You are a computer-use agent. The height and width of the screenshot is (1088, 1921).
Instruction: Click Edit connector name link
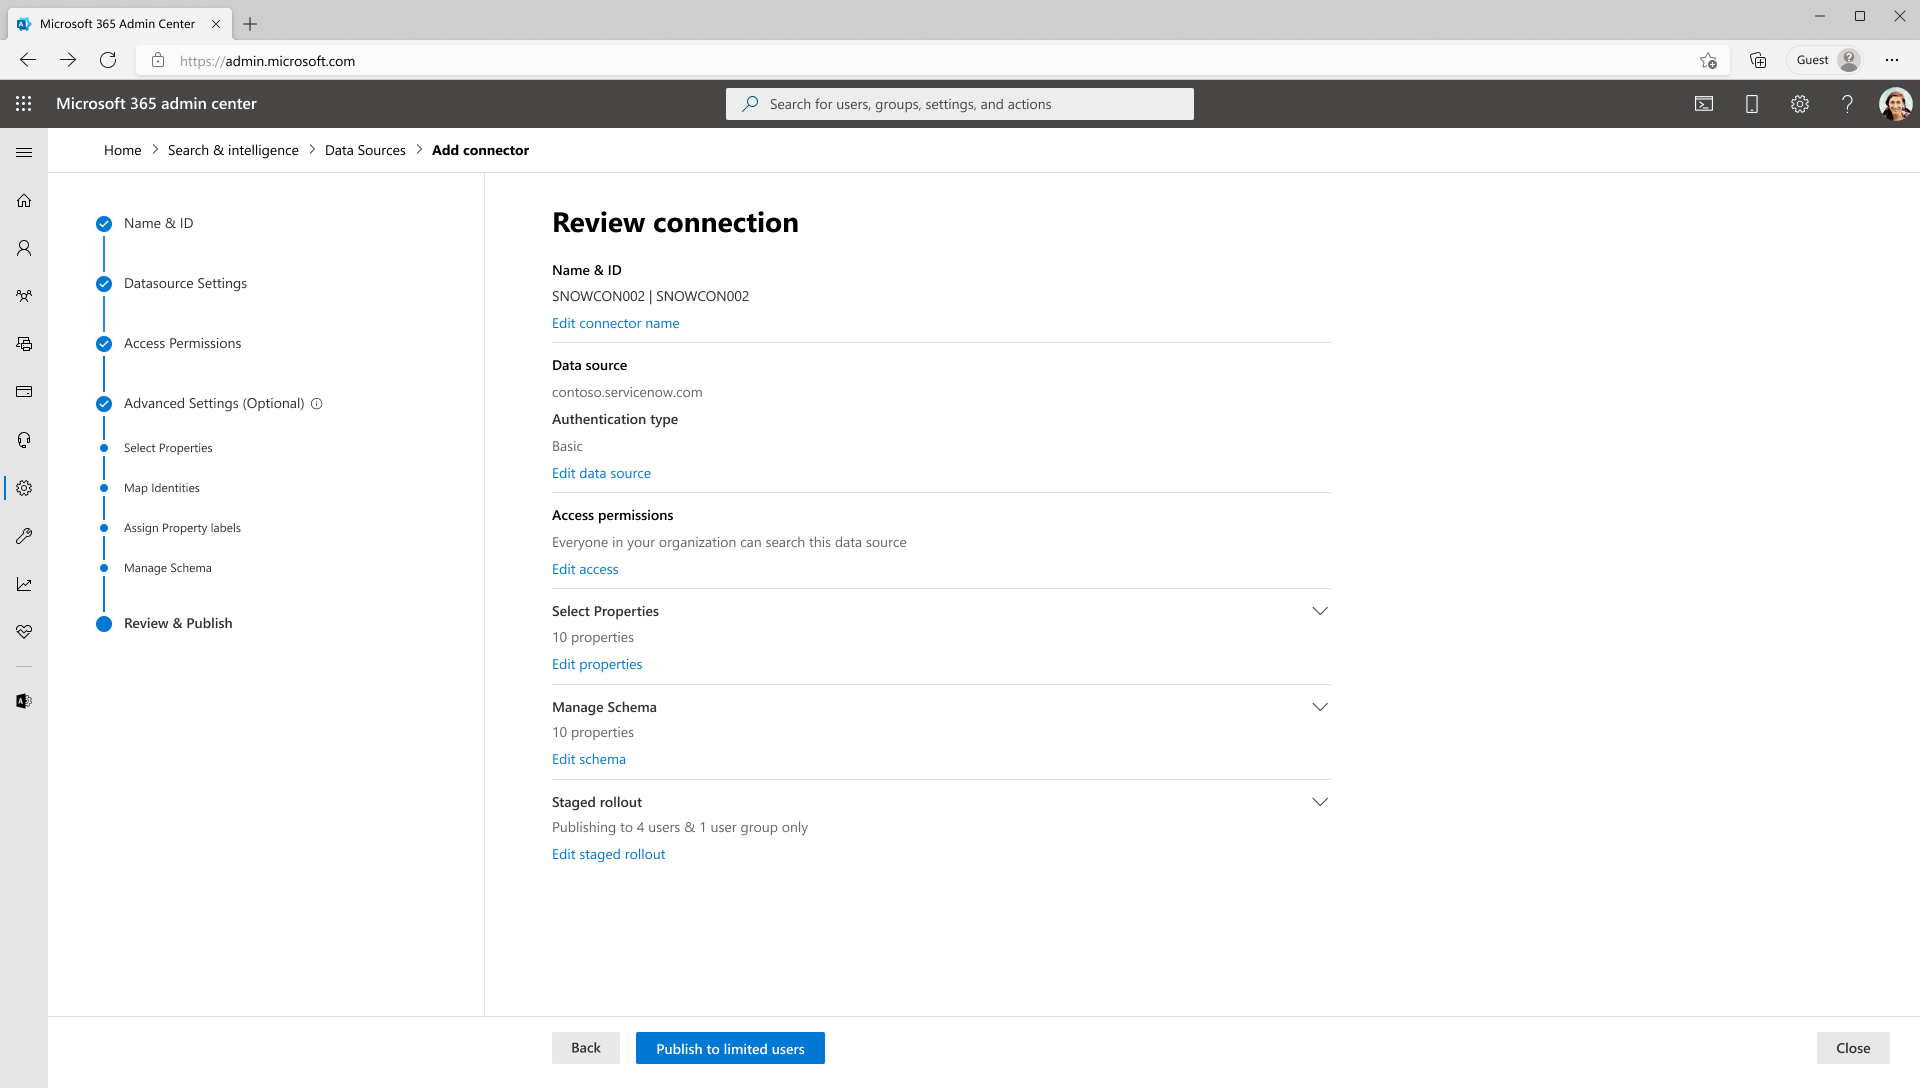pyautogui.click(x=616, y=323)
